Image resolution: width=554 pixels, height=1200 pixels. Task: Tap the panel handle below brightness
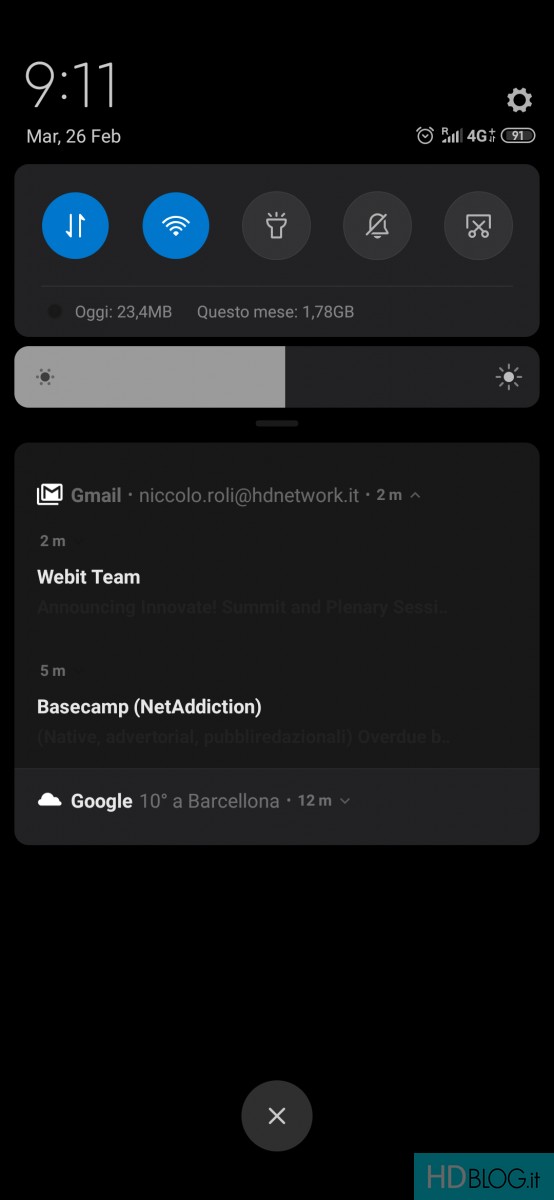(x=277, y=423)
